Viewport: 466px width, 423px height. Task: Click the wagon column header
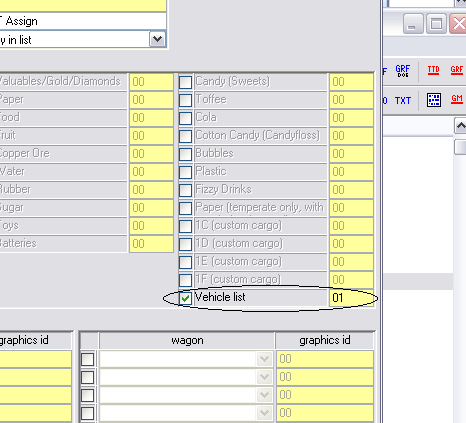(x=187, y=340)
